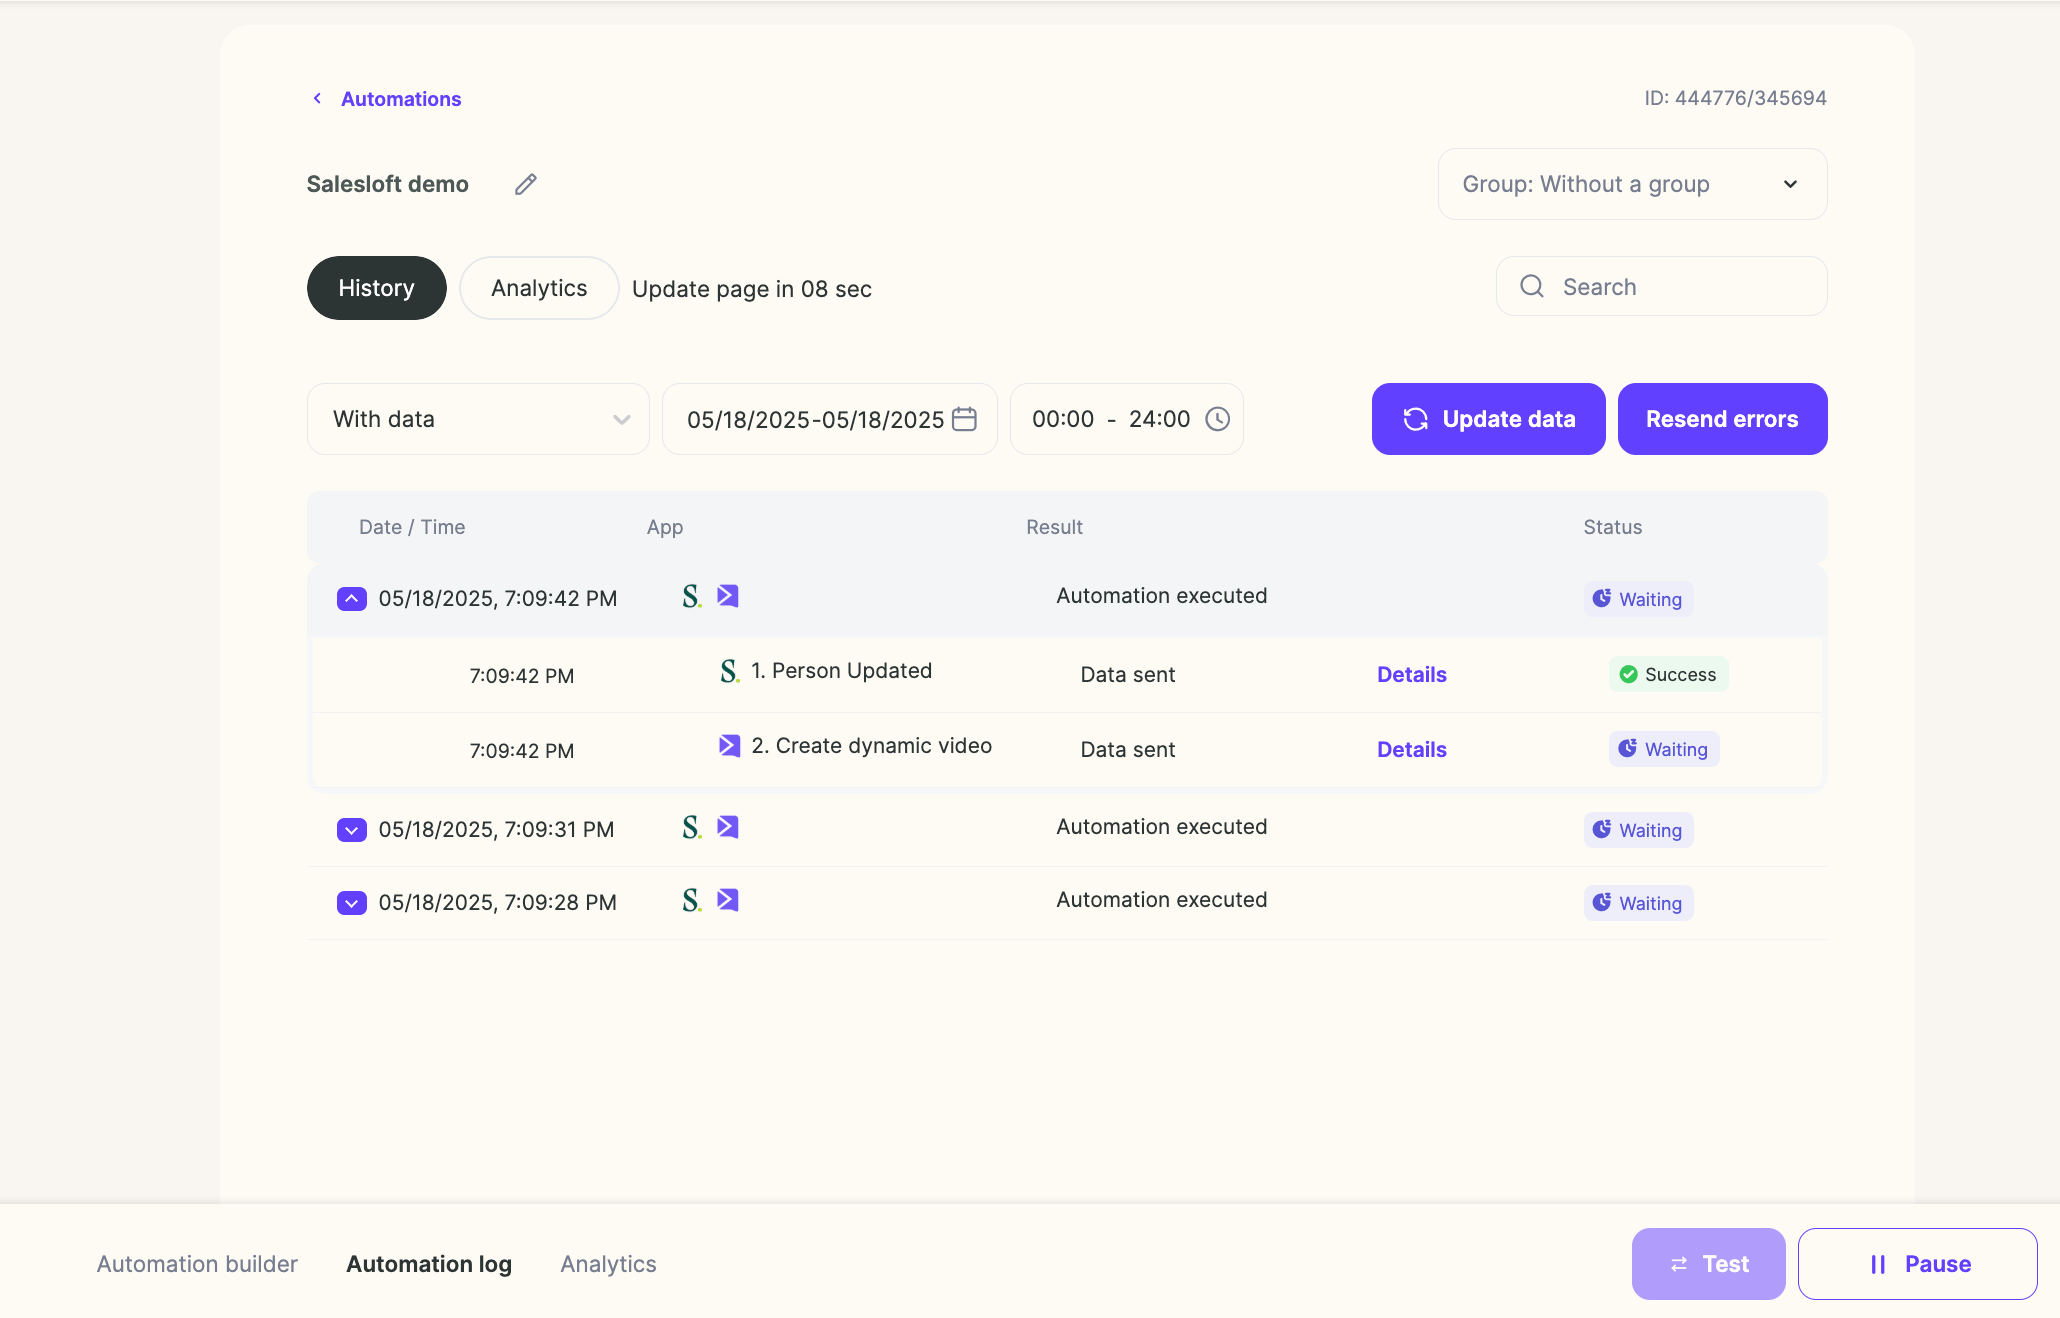Click Success badge for Person Updated step

[1668, 674]
